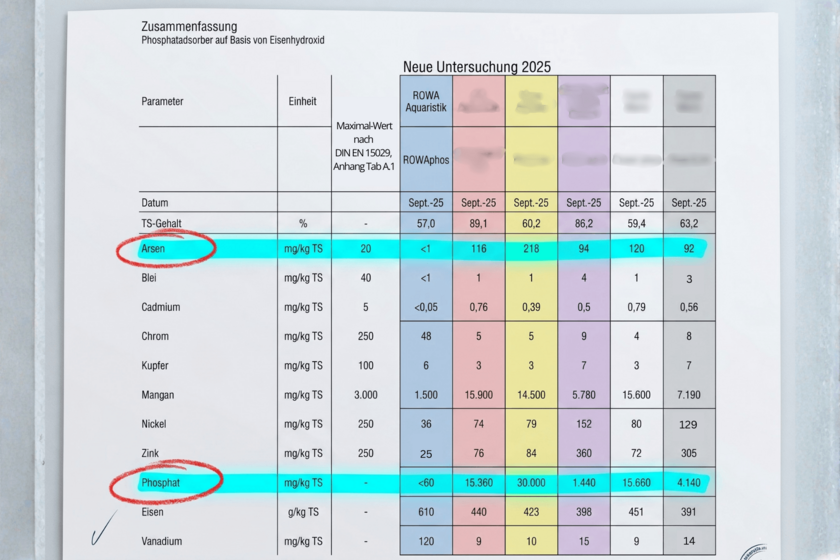Click the Neue Untersuchung 2025 heading
Screen dimensions: 840x560
click(x=477, y=67)
